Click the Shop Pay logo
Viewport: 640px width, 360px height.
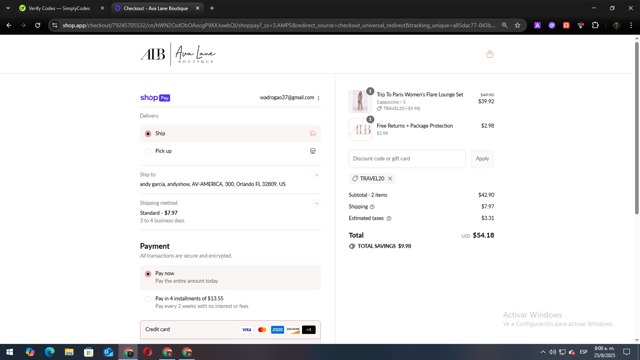pyautogui.click(x=155, y=98)
